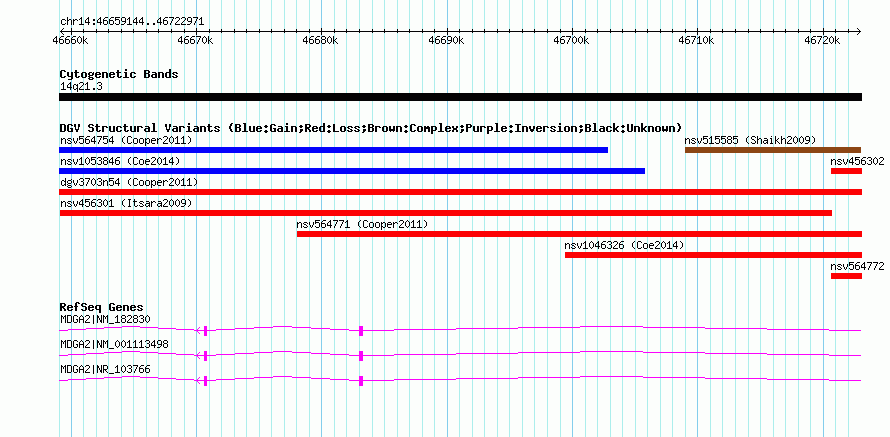Click the chr14:46659144..46722971 region label
The width and height of the screenshot is (890, 437).
tap(132, 22)
